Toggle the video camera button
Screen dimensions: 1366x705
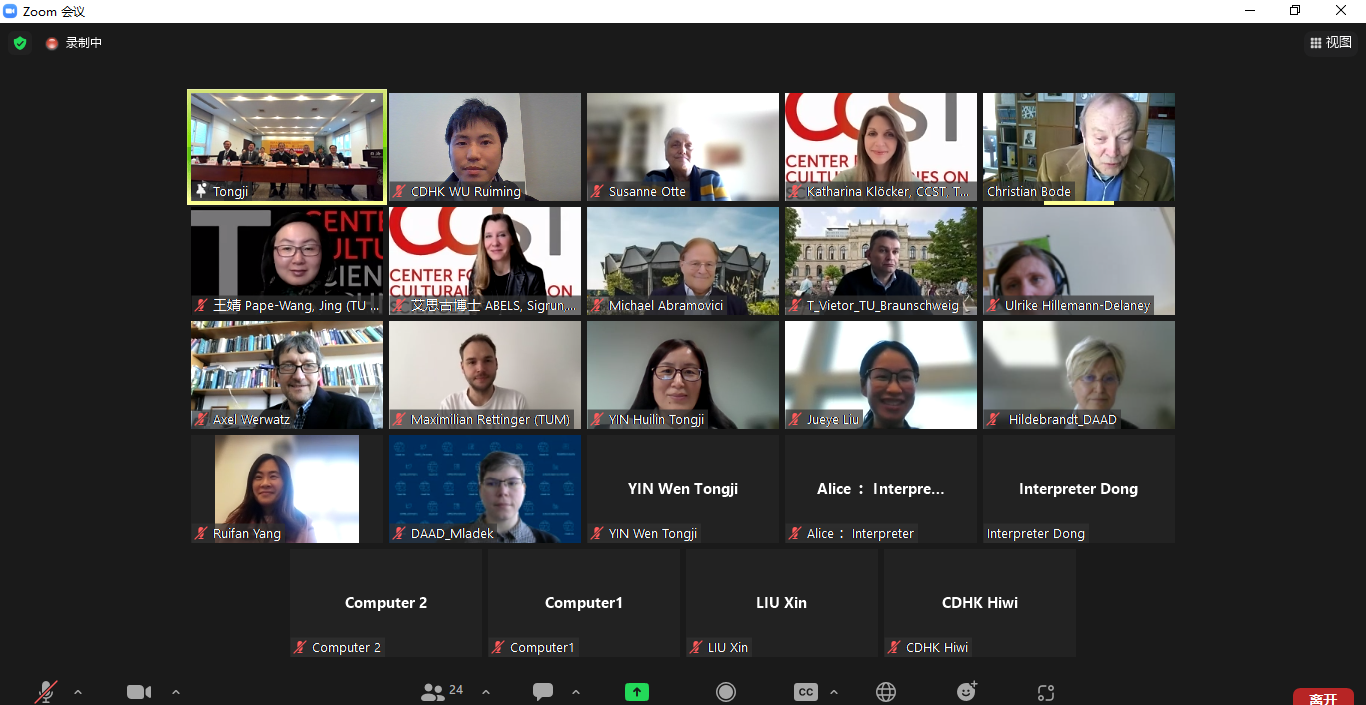(x=139, y=692)
